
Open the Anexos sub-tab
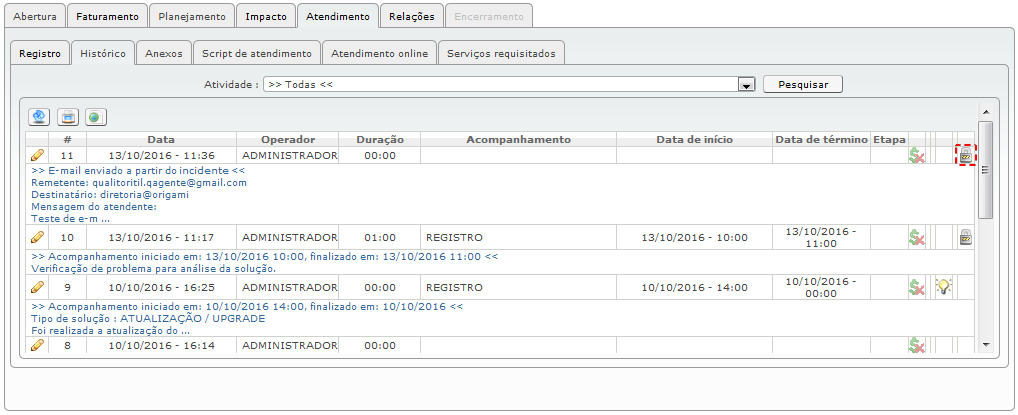[163, 53]
